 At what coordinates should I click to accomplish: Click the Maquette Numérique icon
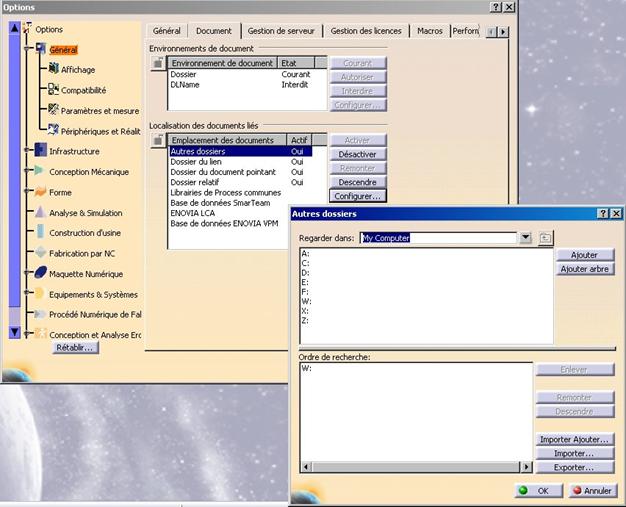(40, 273)
